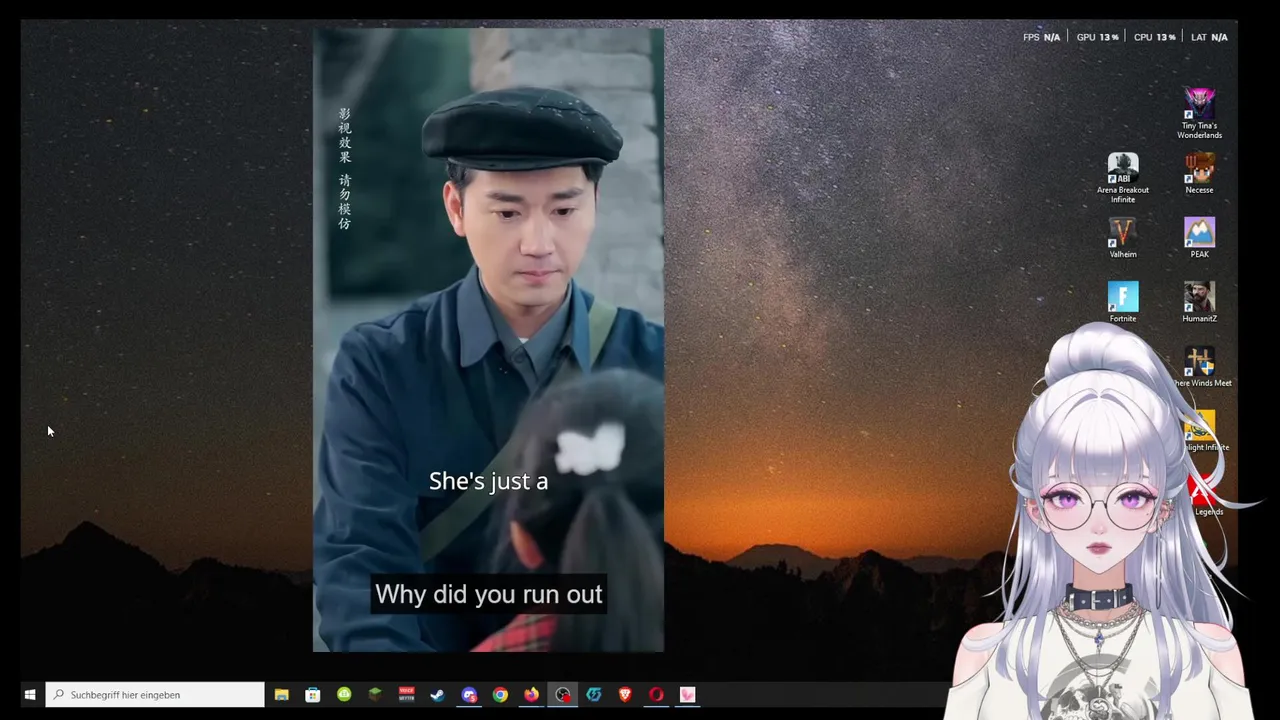
Task: Open Microsoft Store from the taskbar
Action: tap(313, 694)
